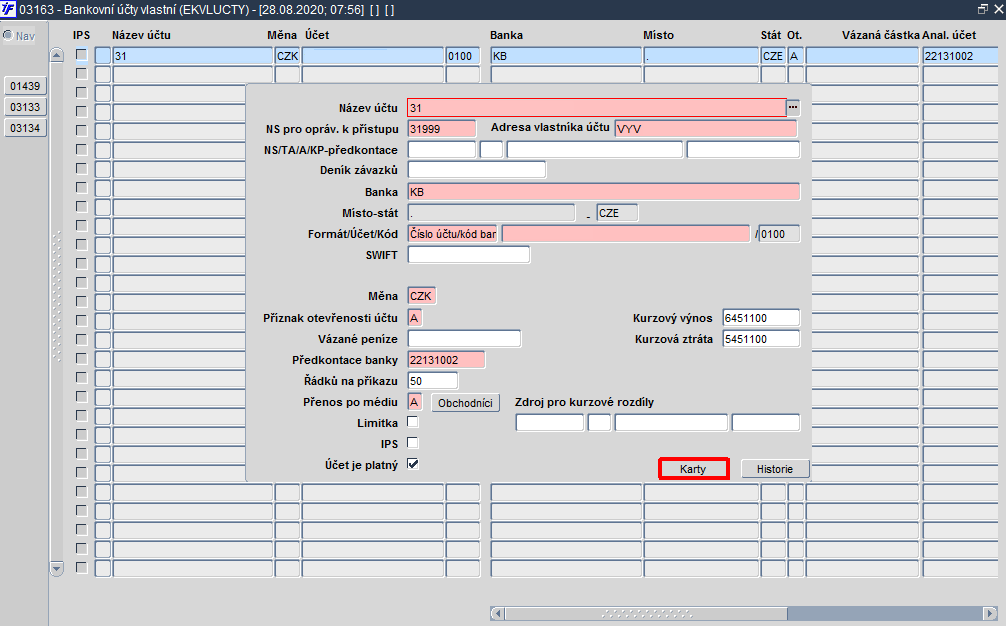Click the Vázaná částka cell in first row

[x=863, y=56]
